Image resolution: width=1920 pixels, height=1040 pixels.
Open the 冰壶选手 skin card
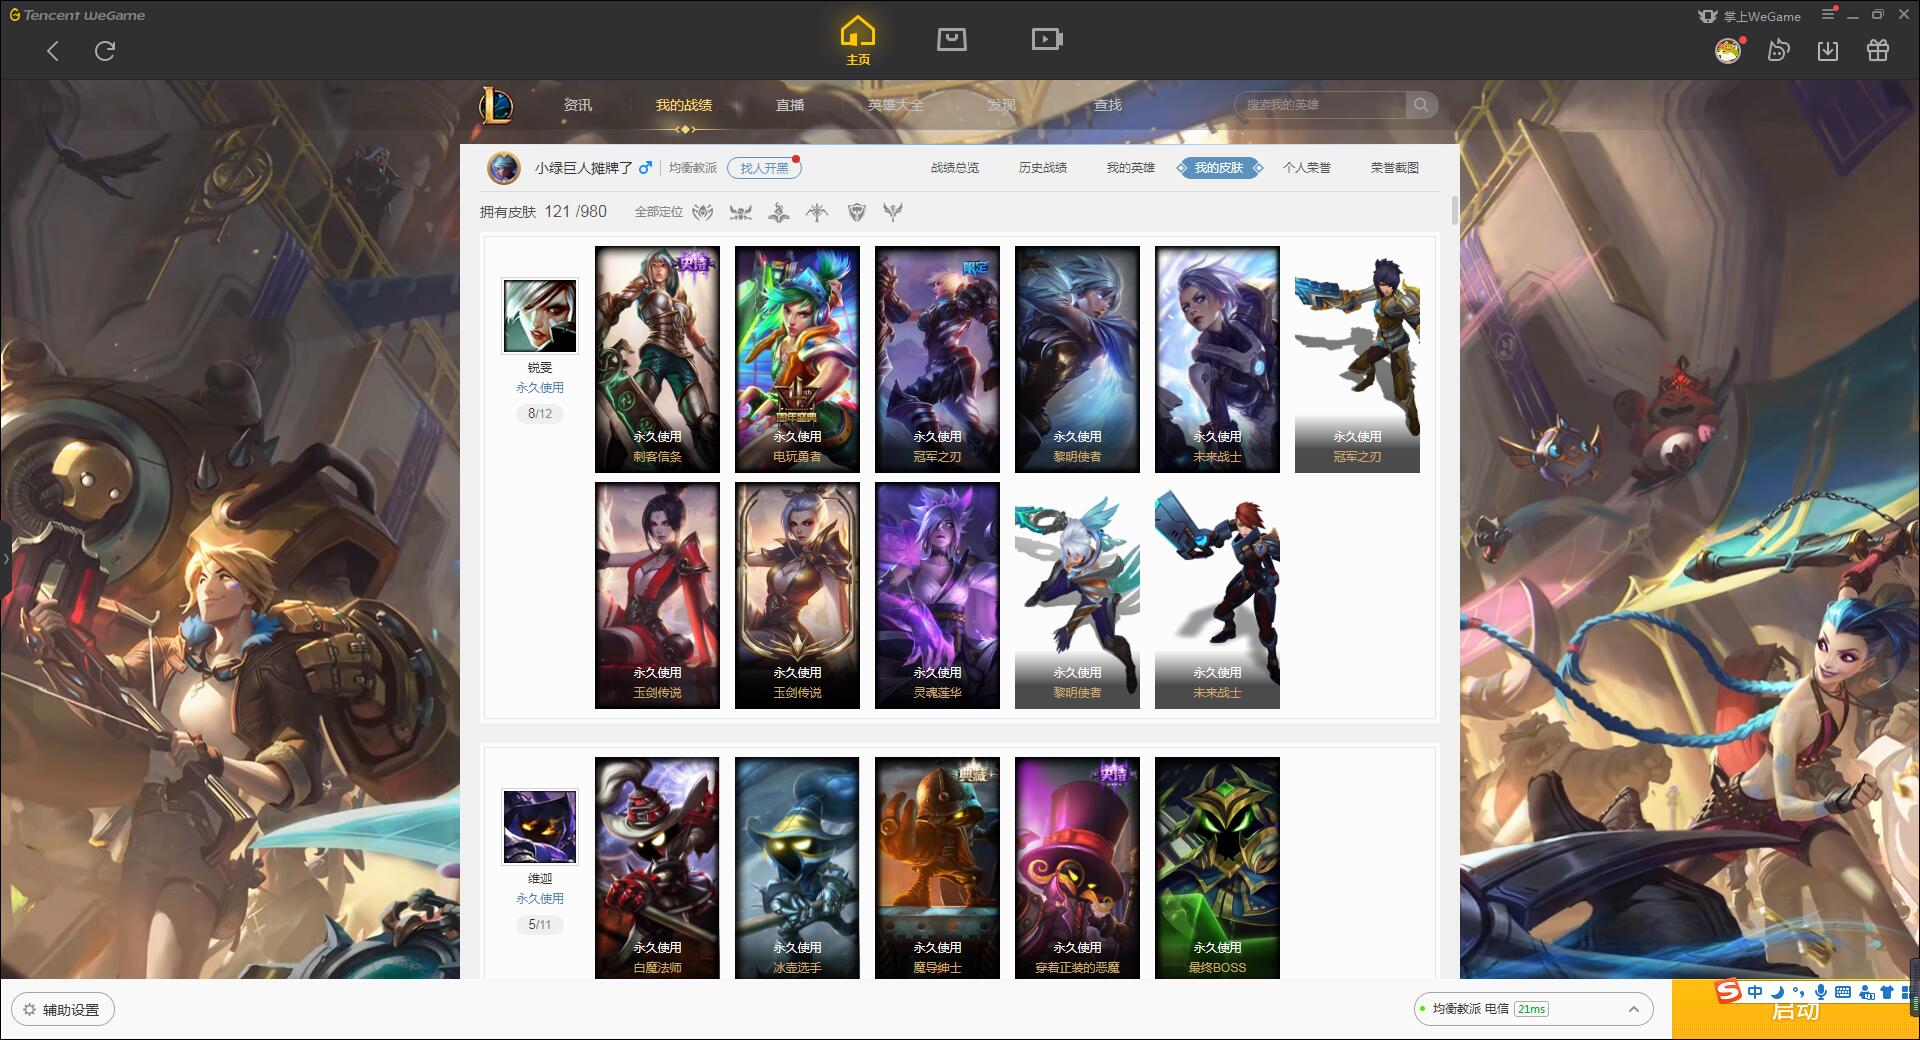[x=797, y=867]
